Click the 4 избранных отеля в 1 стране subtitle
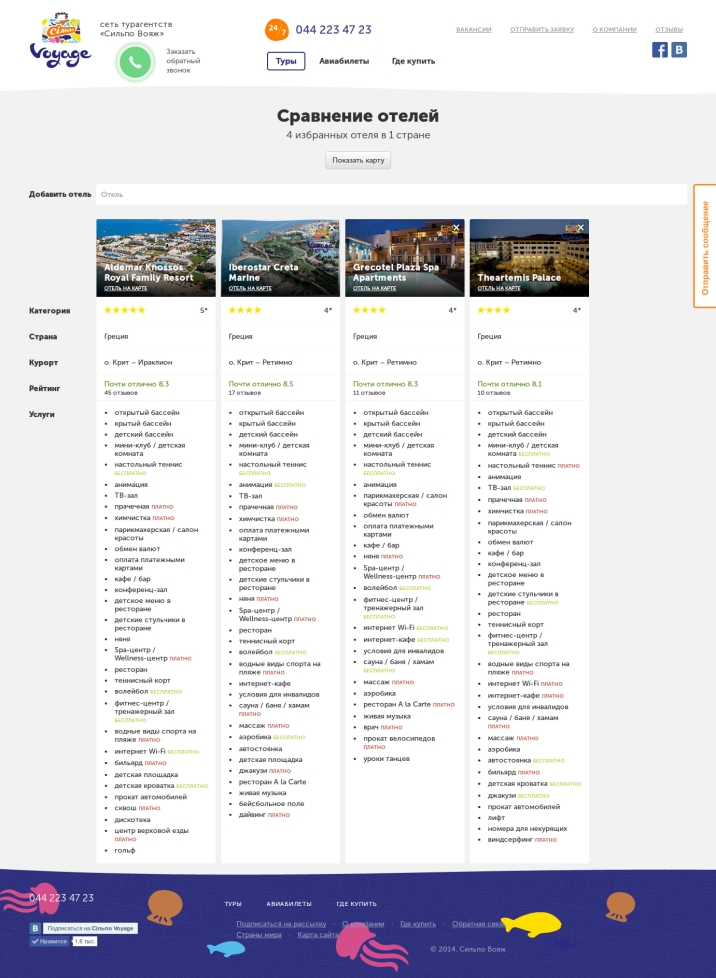This screenshot has height=978, width=716. (x=358, y=135)
